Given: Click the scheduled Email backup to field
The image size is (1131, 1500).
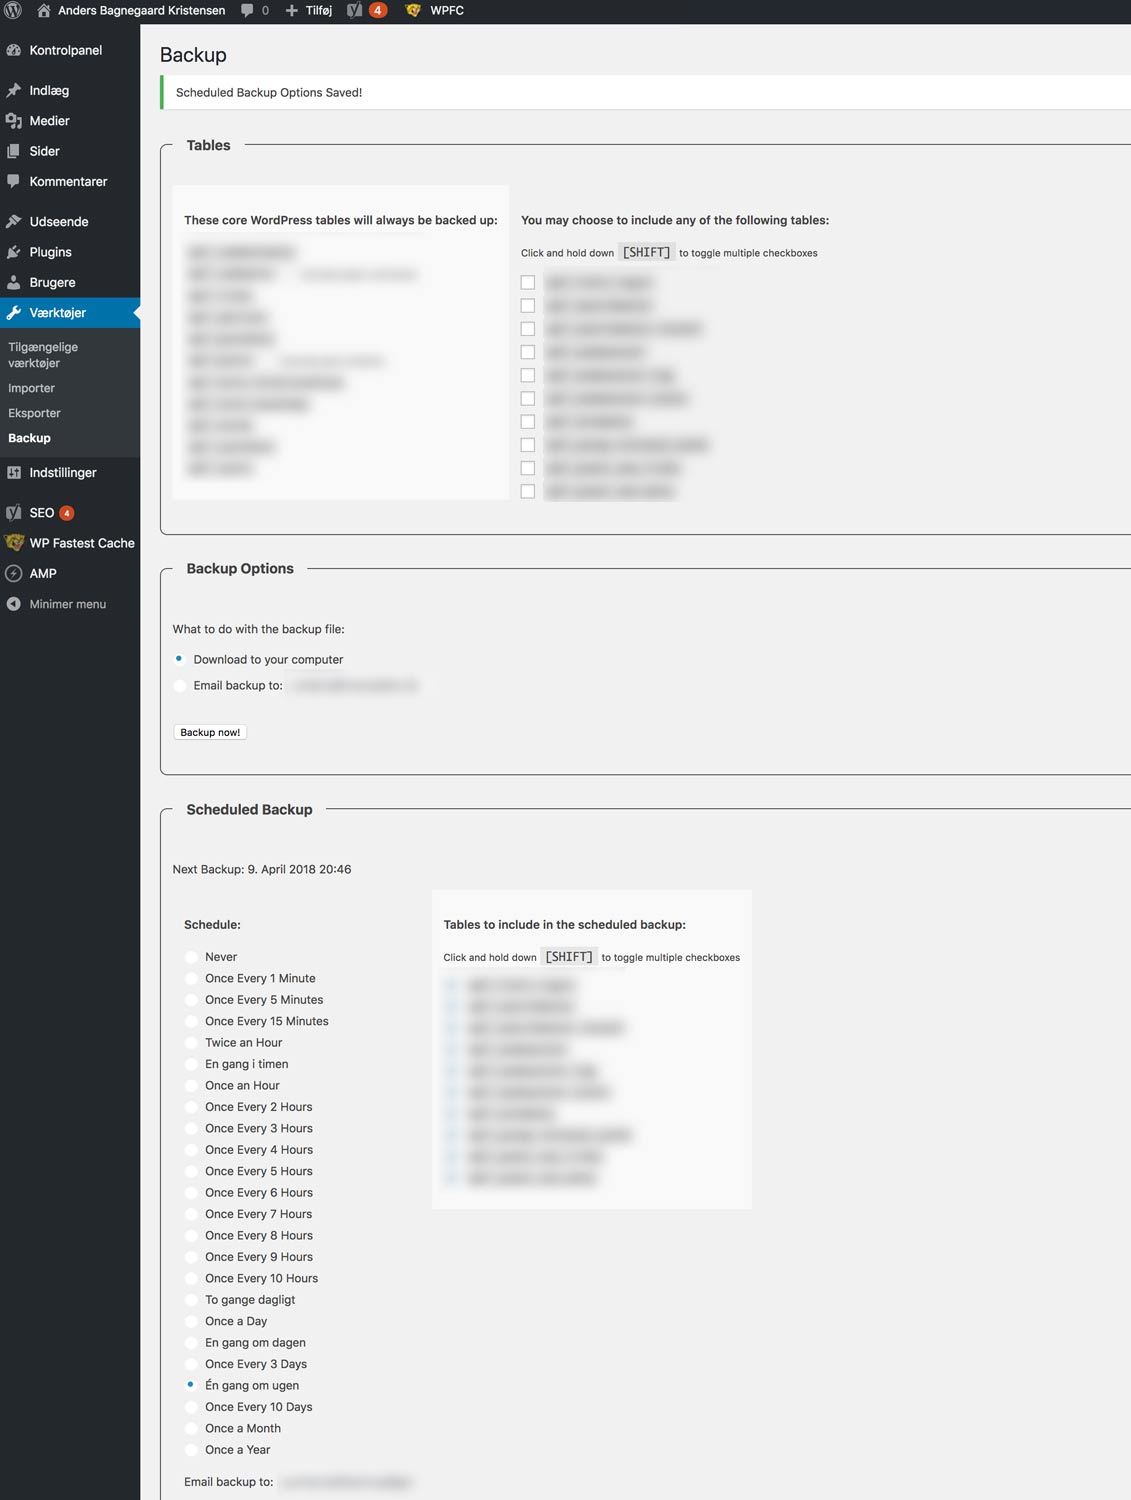Looking at the screenshot, I should pyautogui.click(x=346, y=1482).
